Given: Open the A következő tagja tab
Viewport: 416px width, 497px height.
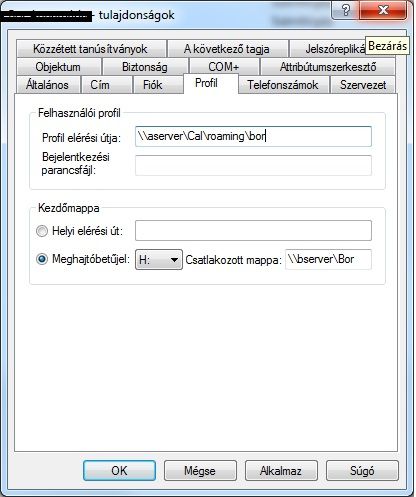Looking at the screenshot, I should 227,49.
